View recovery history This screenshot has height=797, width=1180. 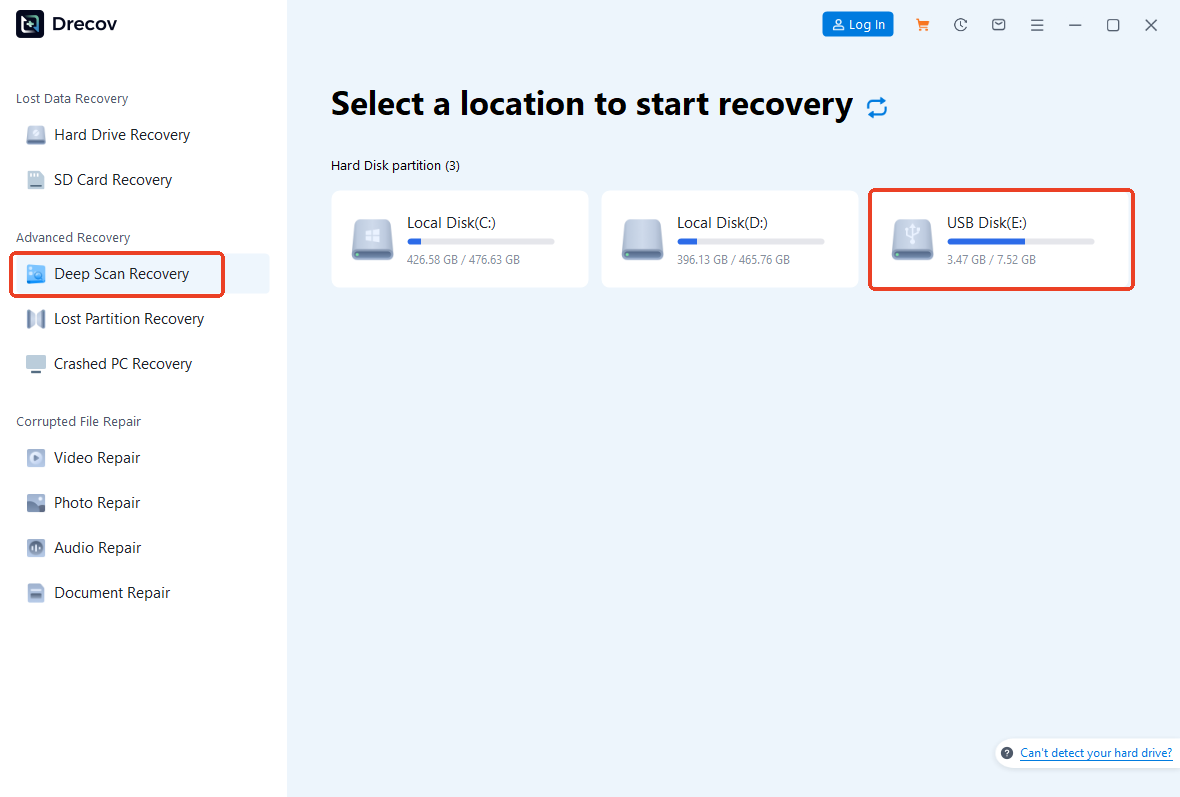[960, 24]
